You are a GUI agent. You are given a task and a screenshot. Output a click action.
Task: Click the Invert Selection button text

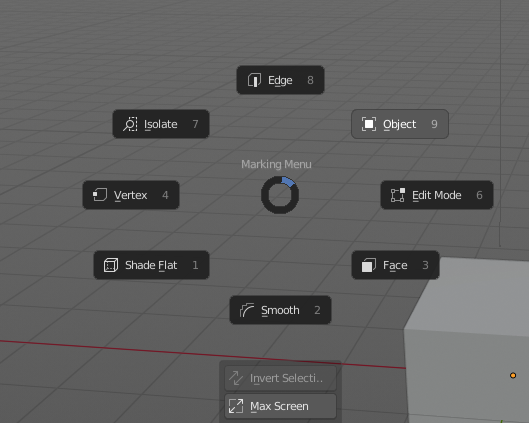pos(286,378)
